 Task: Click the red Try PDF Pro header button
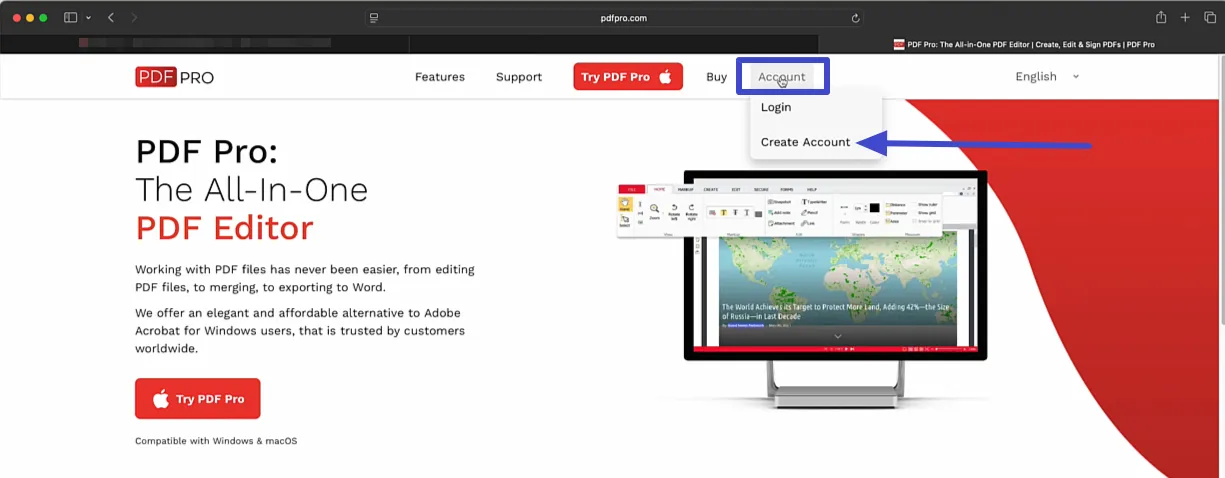coord(628,77)
